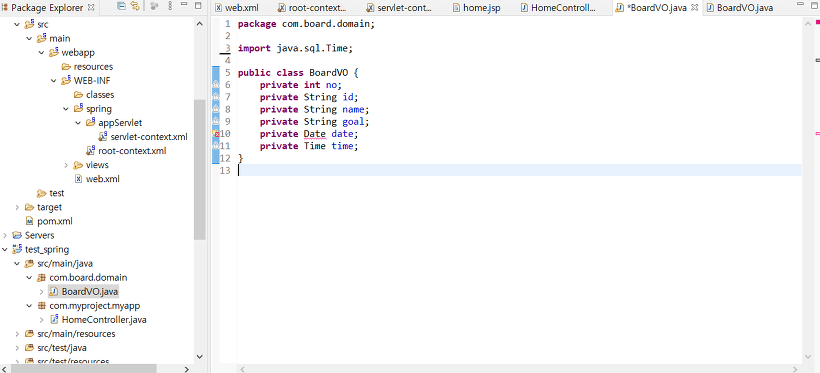
Task: Collapse the com.board.domain package
Action: pos(28,277)
